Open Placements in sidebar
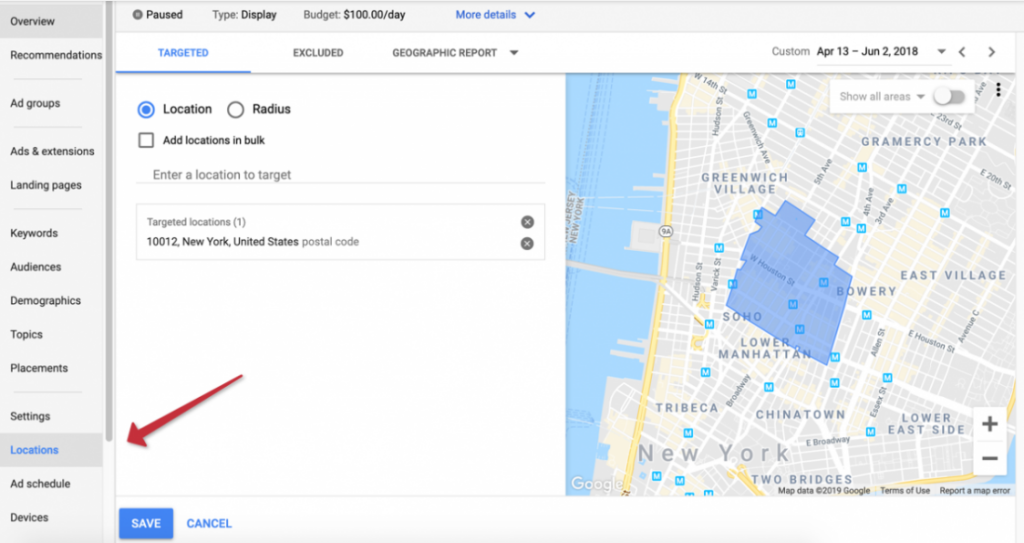Viewport: 1024px width, 543px height. click(x=39, y=368)
